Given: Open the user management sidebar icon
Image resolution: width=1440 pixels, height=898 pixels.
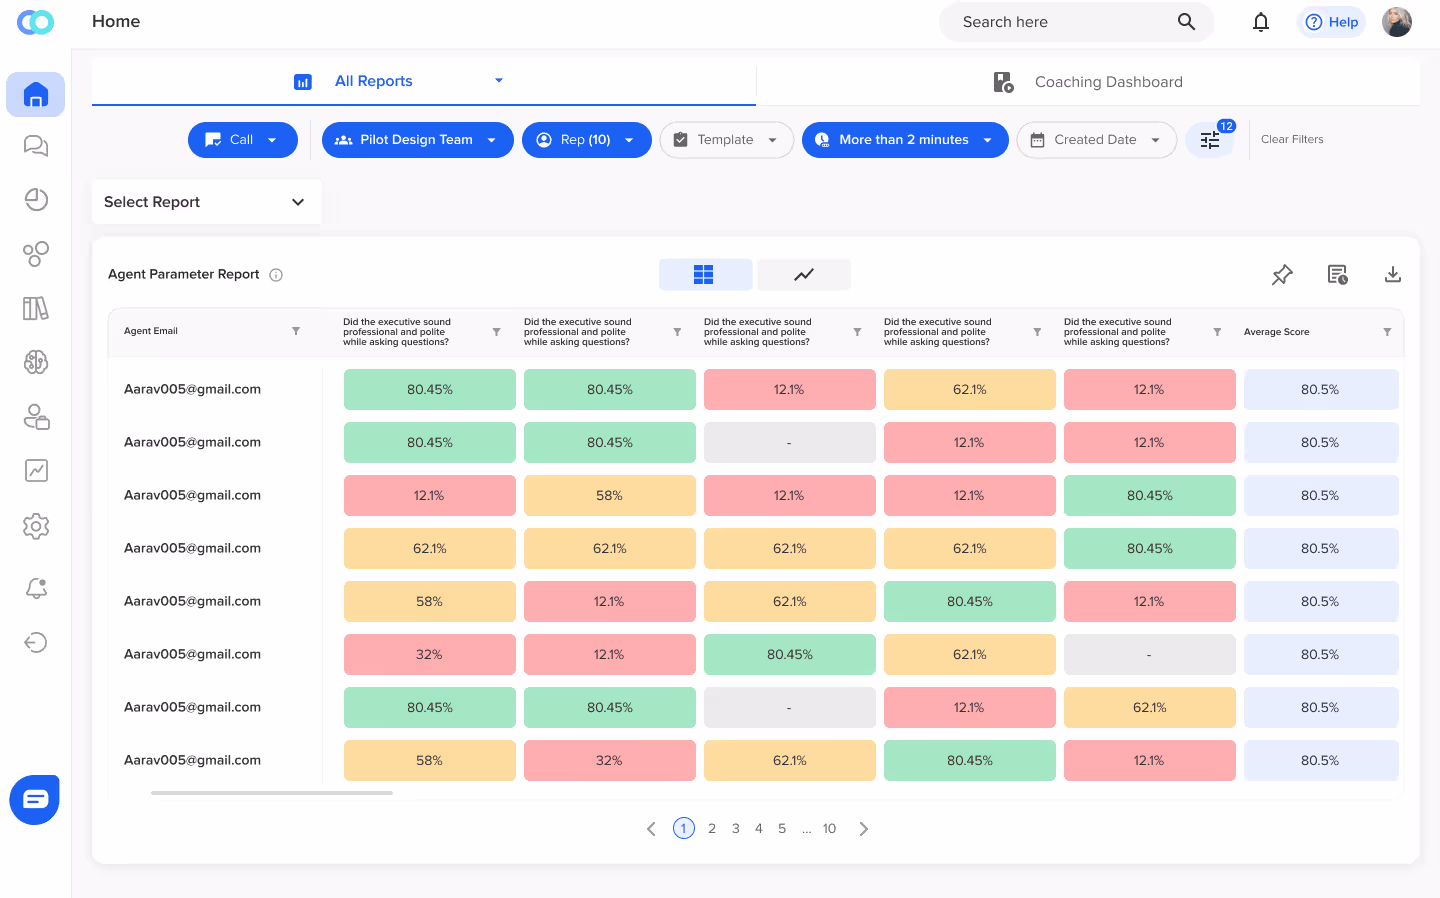Looking at the screenshot, I should [x=36, y=416].
